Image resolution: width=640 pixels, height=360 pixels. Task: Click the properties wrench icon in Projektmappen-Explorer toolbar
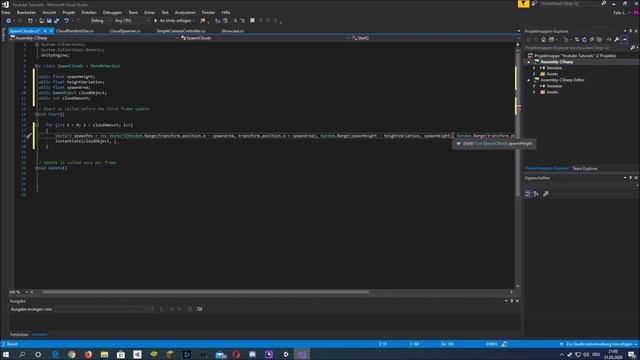[617, 40]
